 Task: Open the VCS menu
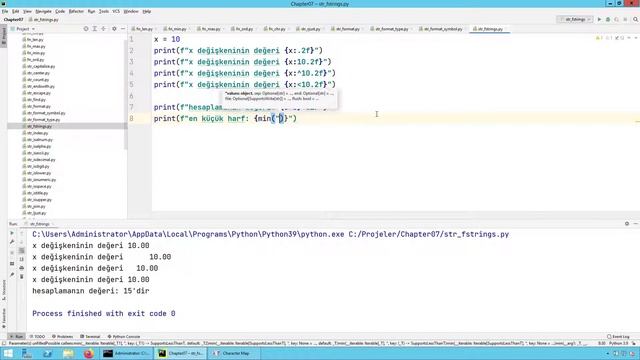tap(116, 11)
